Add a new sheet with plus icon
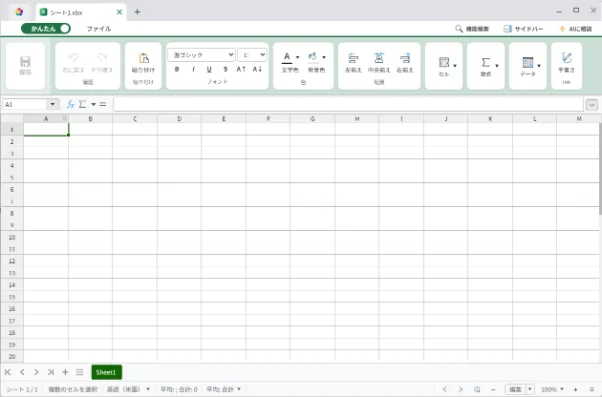The width and height of the screenshot is (602, 397). (x=65, y=372)
